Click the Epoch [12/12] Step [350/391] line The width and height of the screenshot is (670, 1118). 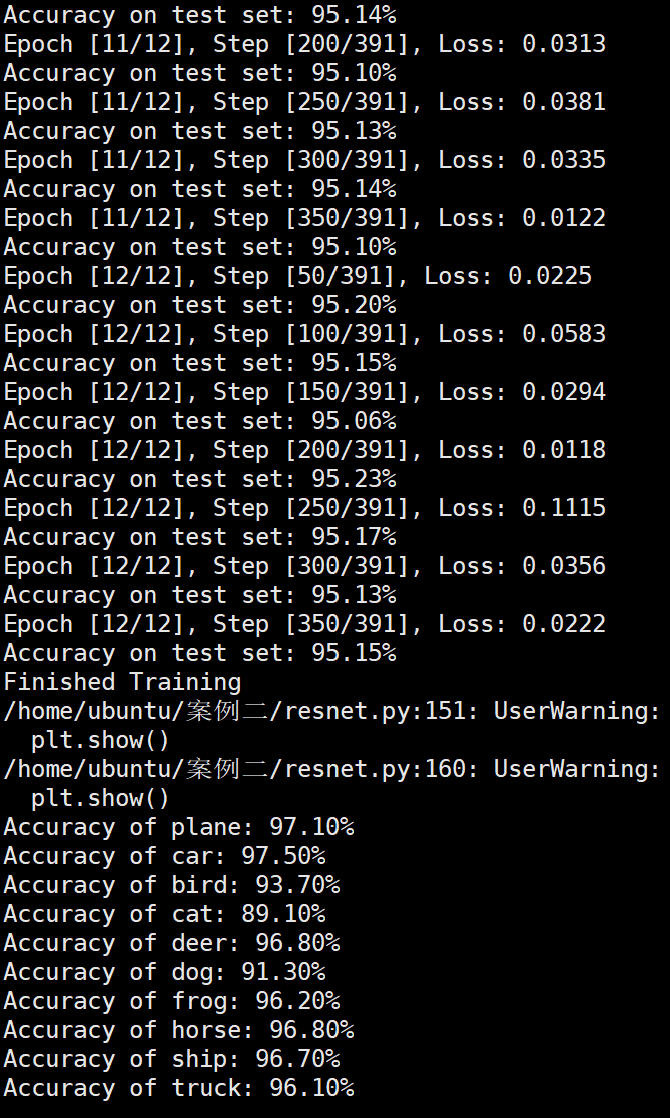(304, 624)
